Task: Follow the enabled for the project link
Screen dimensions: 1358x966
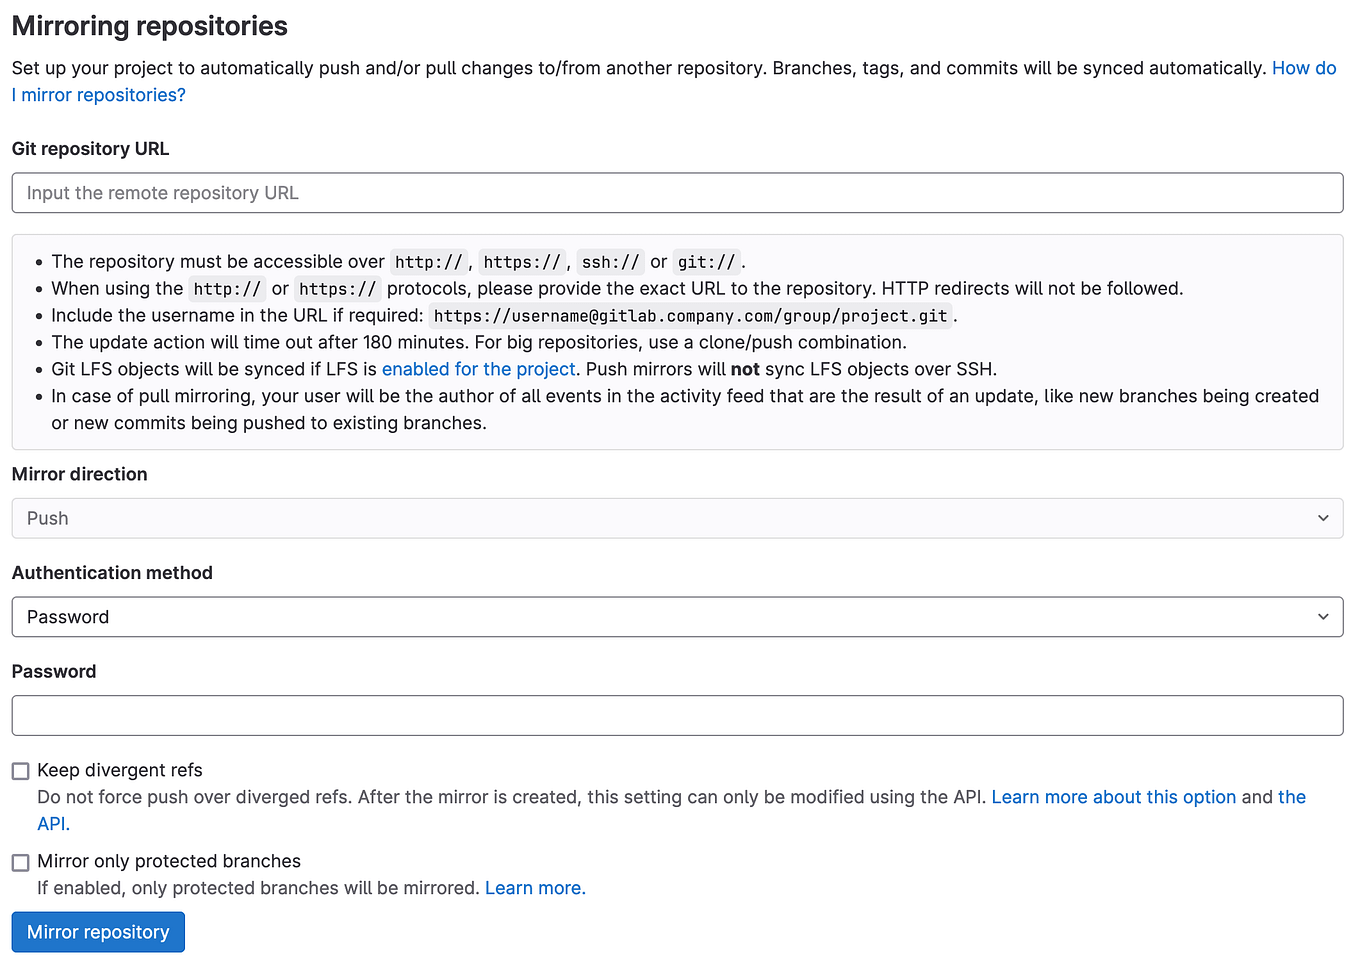Action: tap(477, 368)
